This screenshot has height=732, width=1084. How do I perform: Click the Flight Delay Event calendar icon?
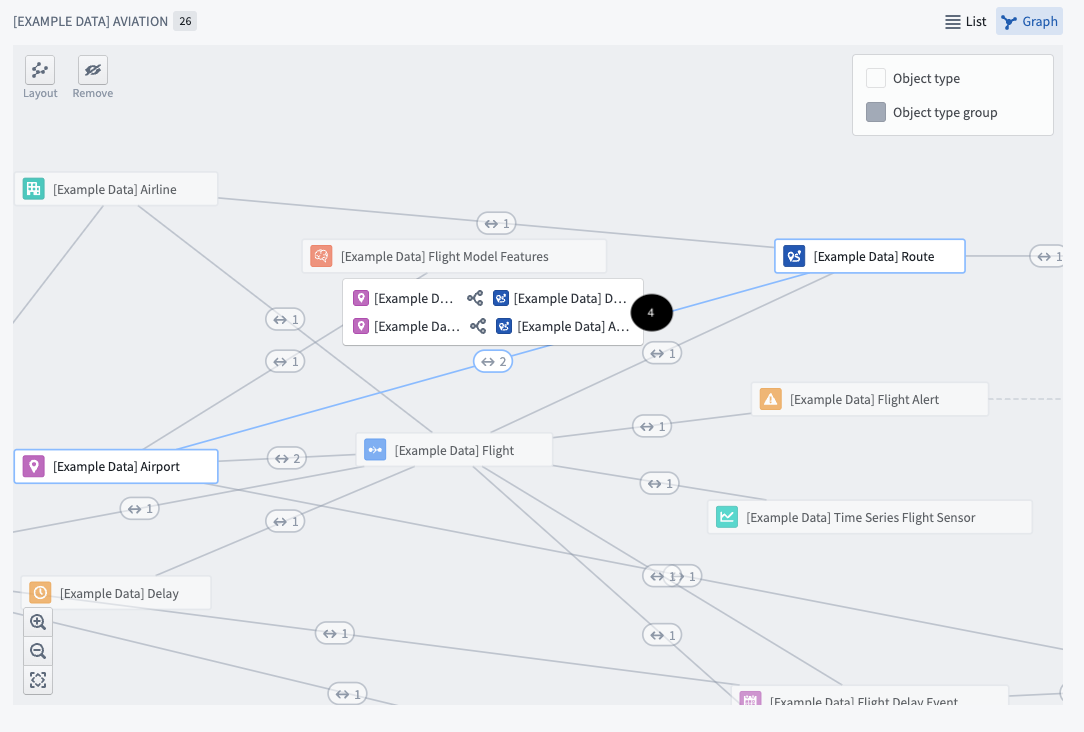click(750, 698)
